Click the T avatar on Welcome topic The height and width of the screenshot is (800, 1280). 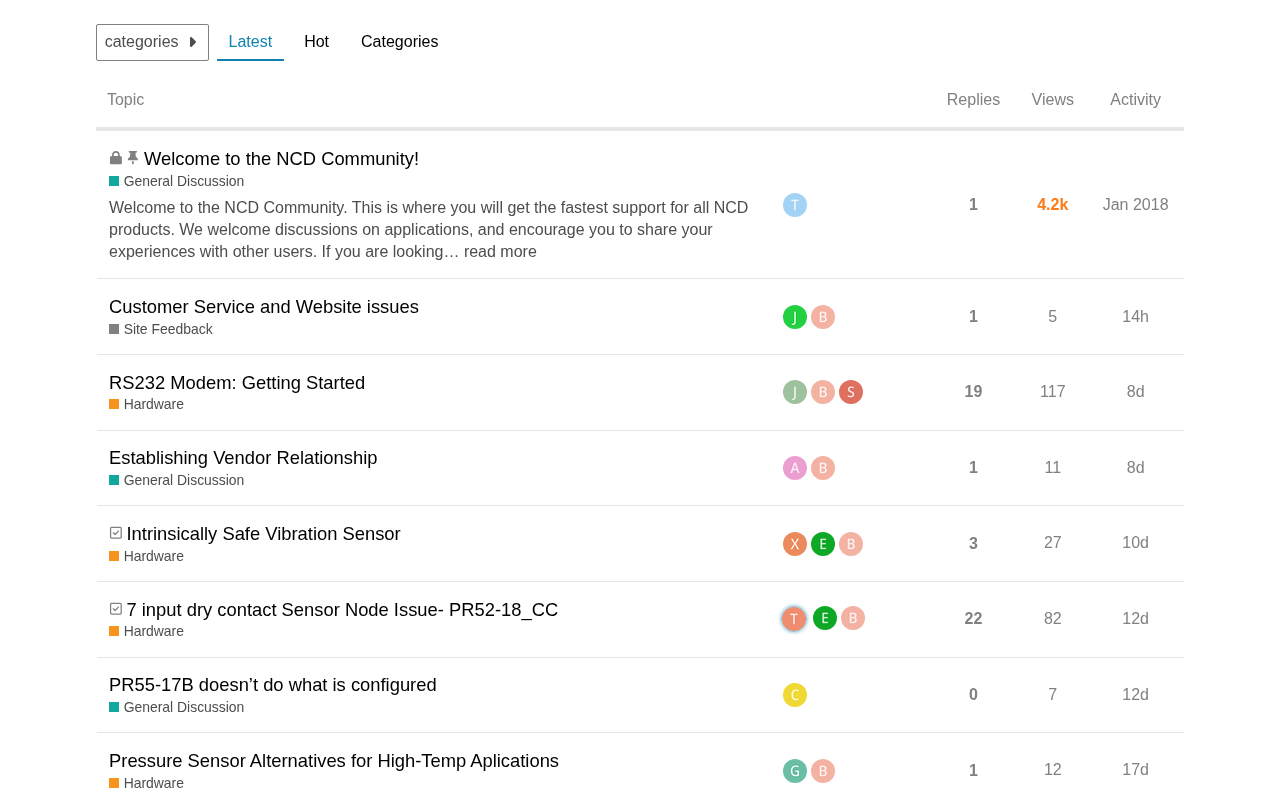click(x=795, y=205)
